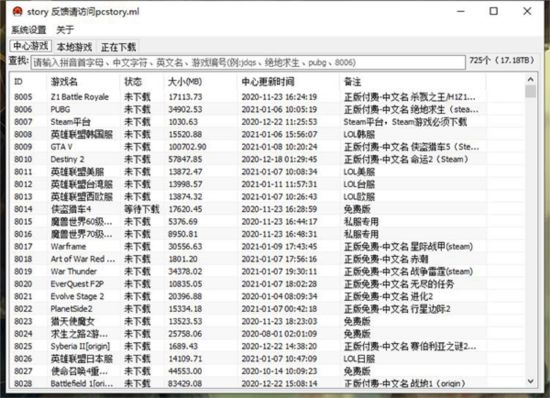Click the 正版免费-中文名 进化2 note

(388, 296)
